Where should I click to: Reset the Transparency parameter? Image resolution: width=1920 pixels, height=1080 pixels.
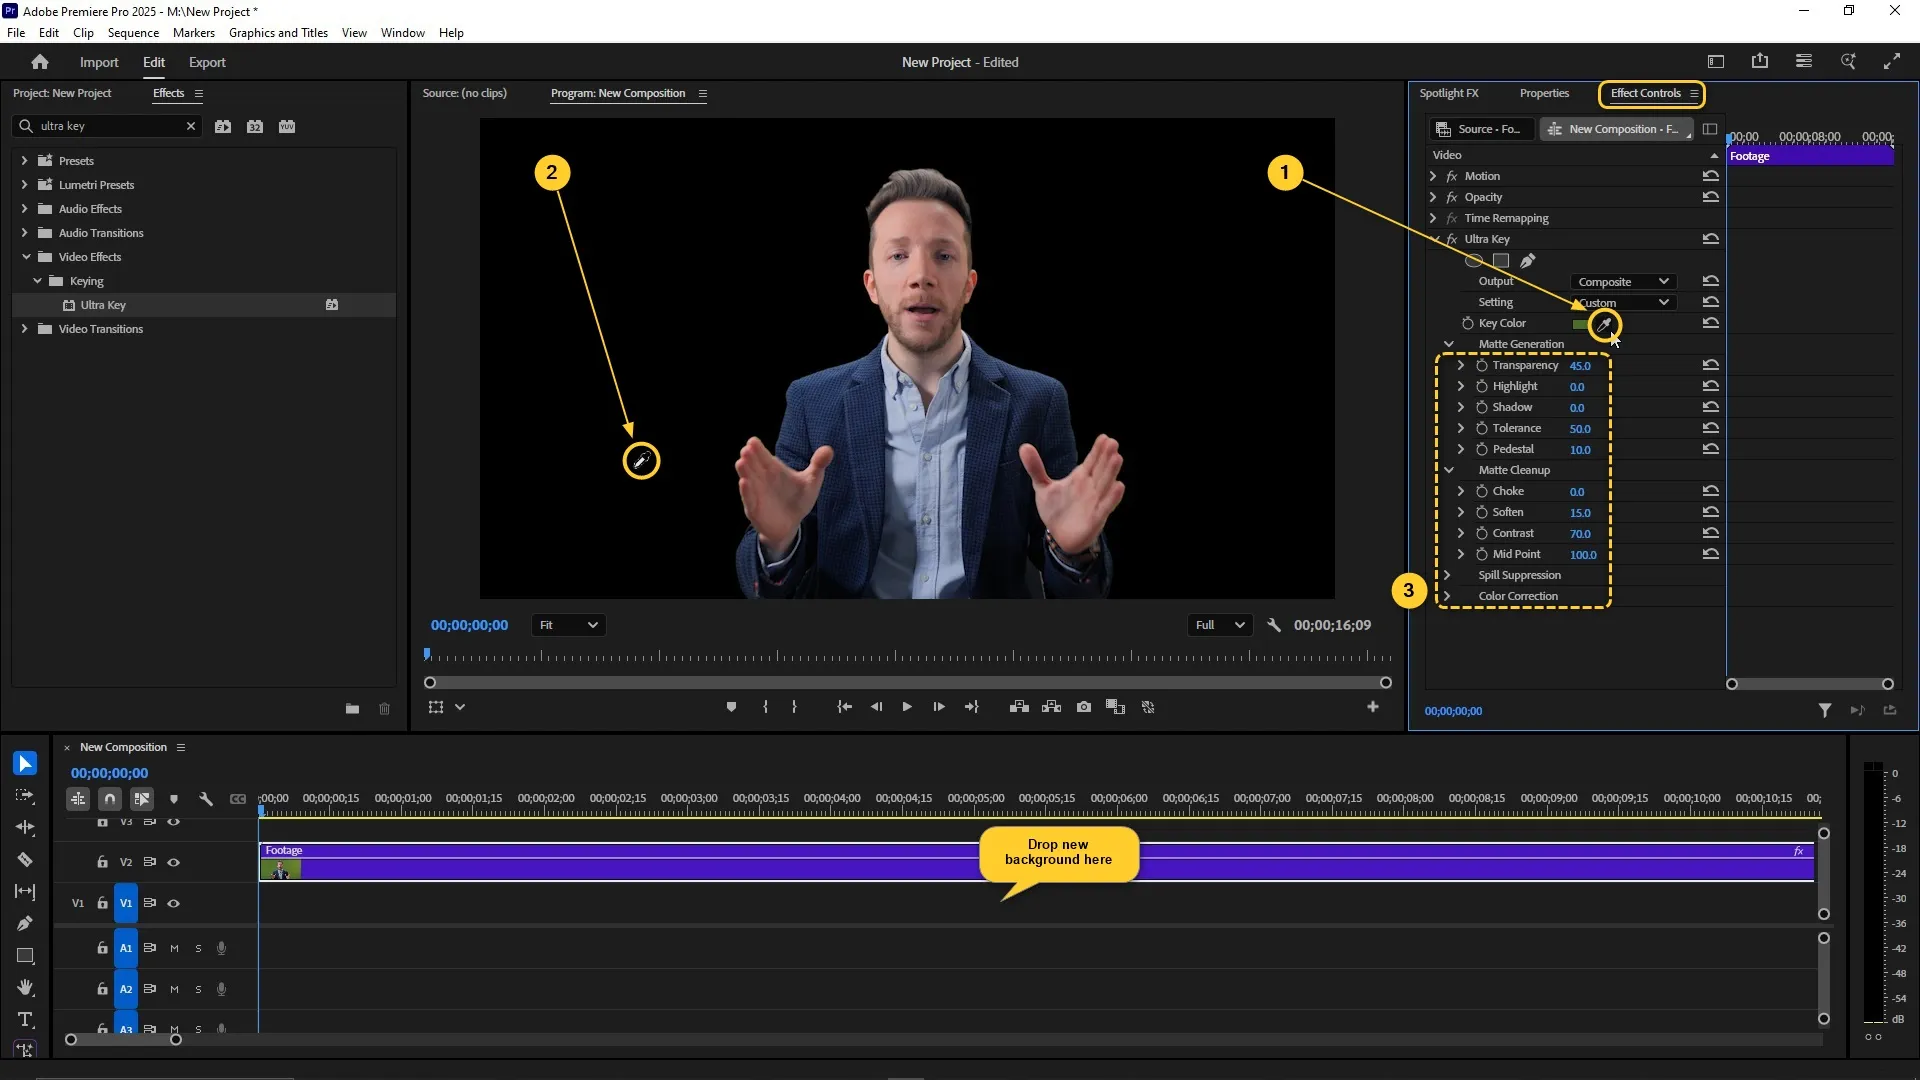coord(1711,365)
